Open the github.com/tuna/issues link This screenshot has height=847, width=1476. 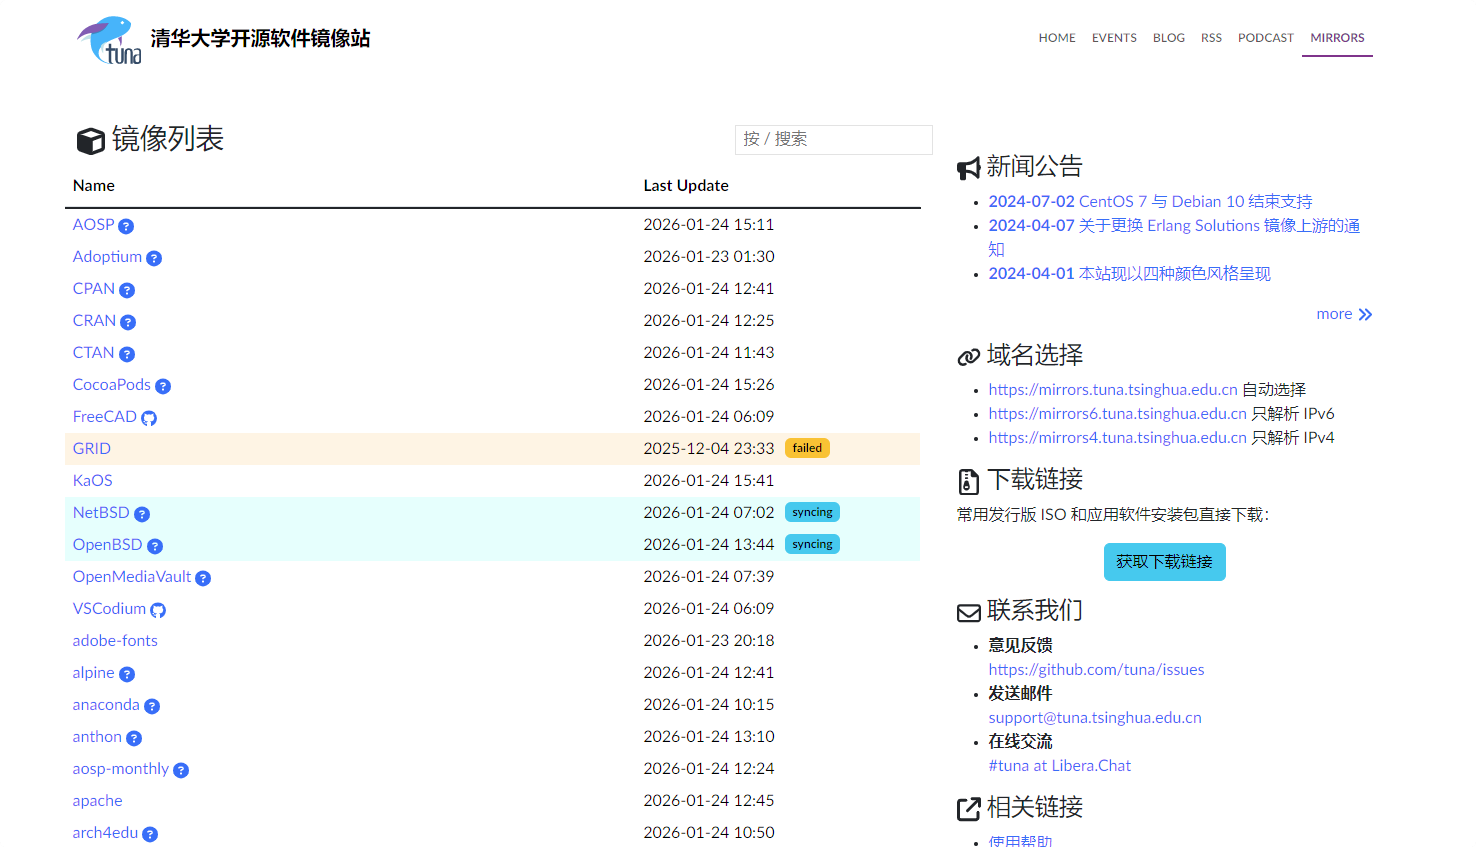(1096, 670)
